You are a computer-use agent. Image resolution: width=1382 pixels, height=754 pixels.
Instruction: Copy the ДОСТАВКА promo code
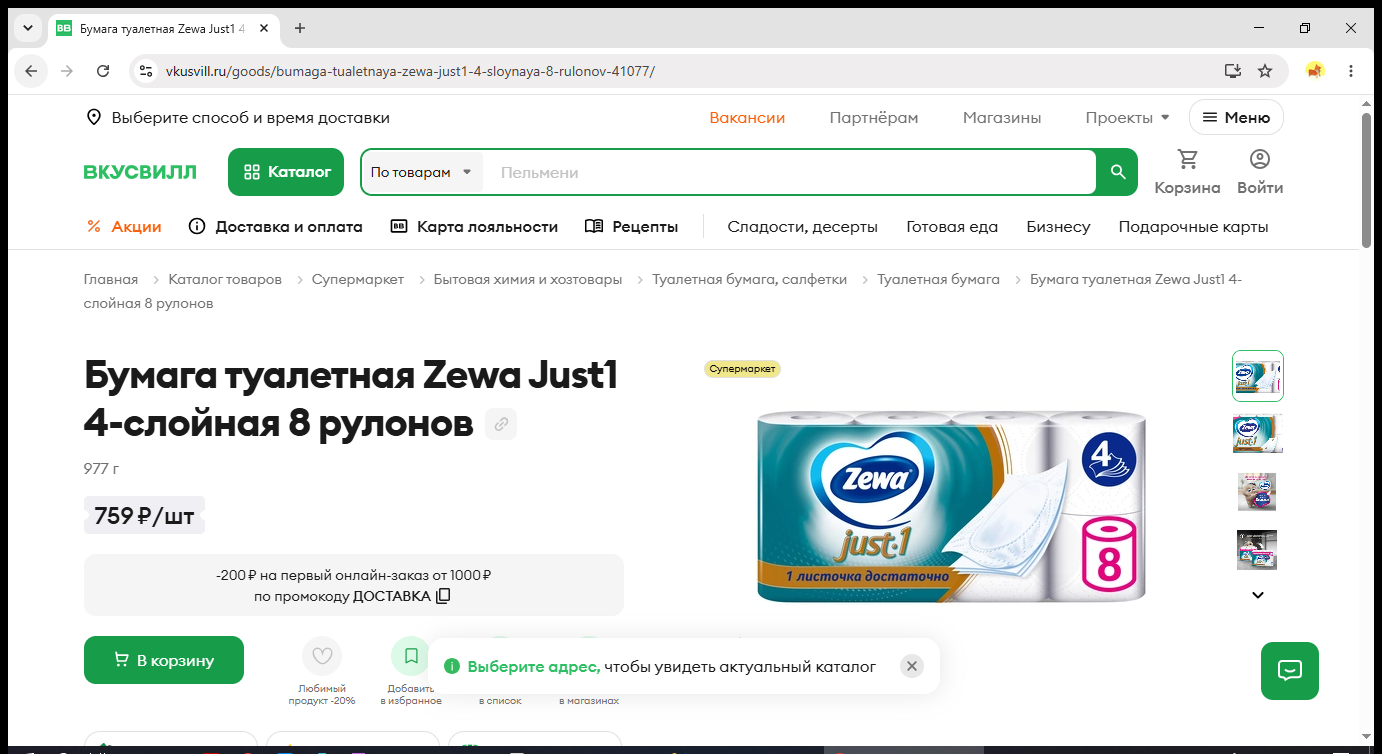(x=443, y=596)
